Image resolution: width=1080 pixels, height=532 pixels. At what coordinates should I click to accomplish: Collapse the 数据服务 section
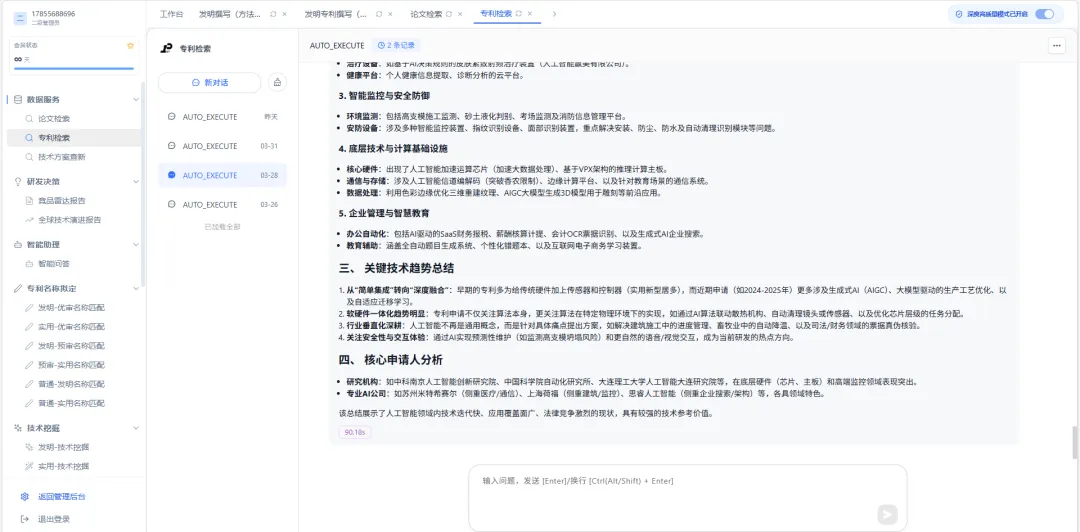(136, 99)
